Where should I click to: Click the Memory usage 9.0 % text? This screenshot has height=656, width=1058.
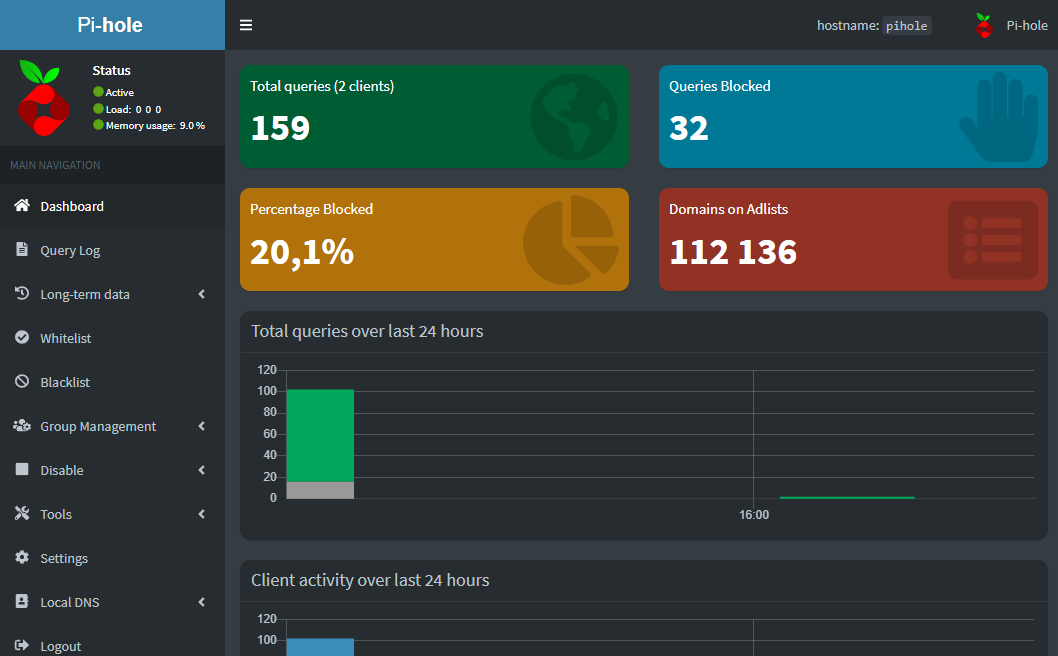click(x=155, y=126)
